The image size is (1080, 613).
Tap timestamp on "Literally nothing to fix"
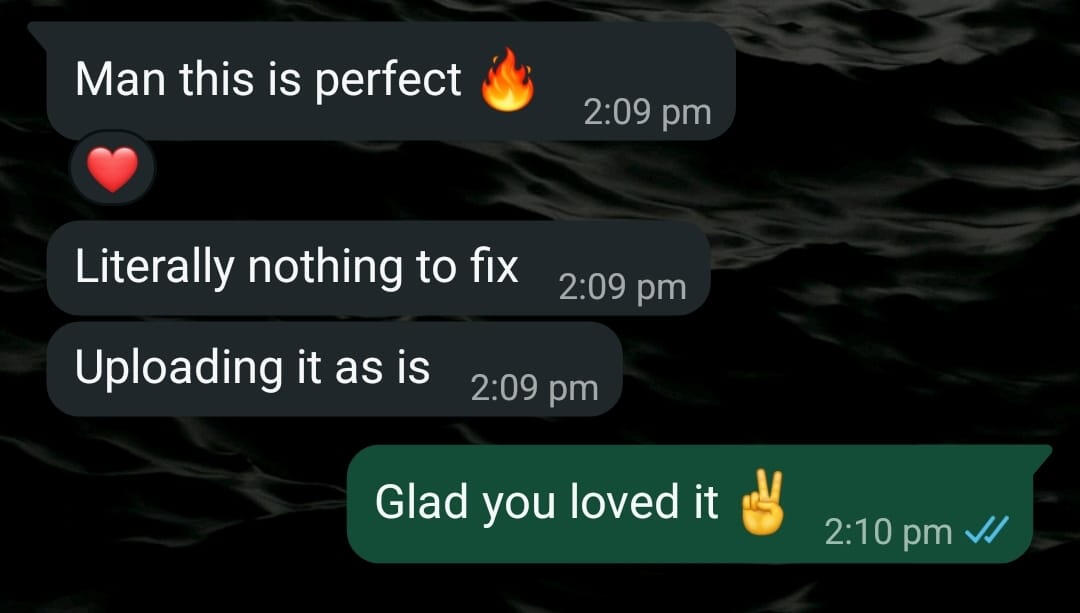tap(623, 288)
